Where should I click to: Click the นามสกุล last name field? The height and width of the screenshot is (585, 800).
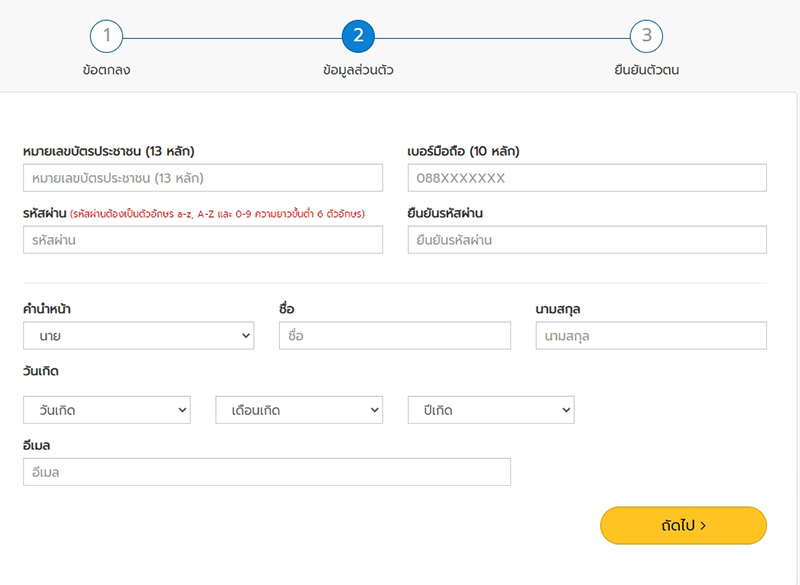point(650,336)
